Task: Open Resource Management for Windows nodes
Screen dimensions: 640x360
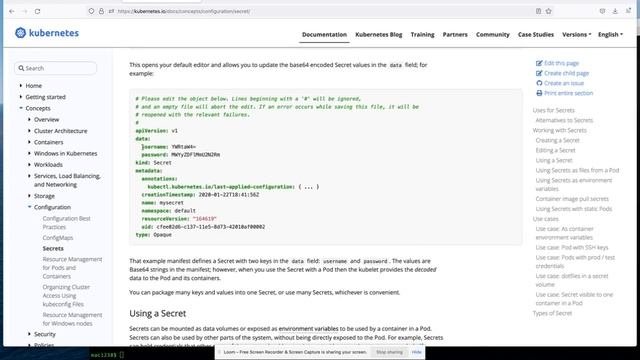Action: click(x=72, y=319)
